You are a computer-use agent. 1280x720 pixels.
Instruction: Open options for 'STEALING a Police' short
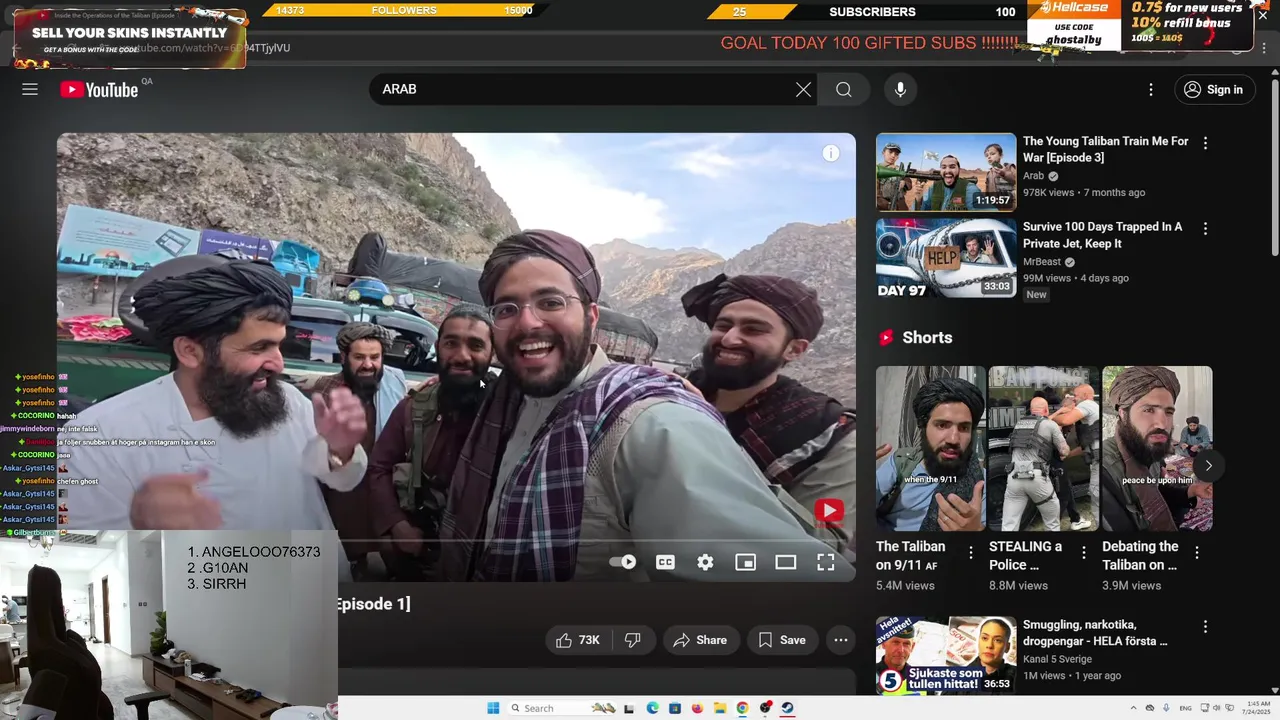click(x=1083, y=552)
